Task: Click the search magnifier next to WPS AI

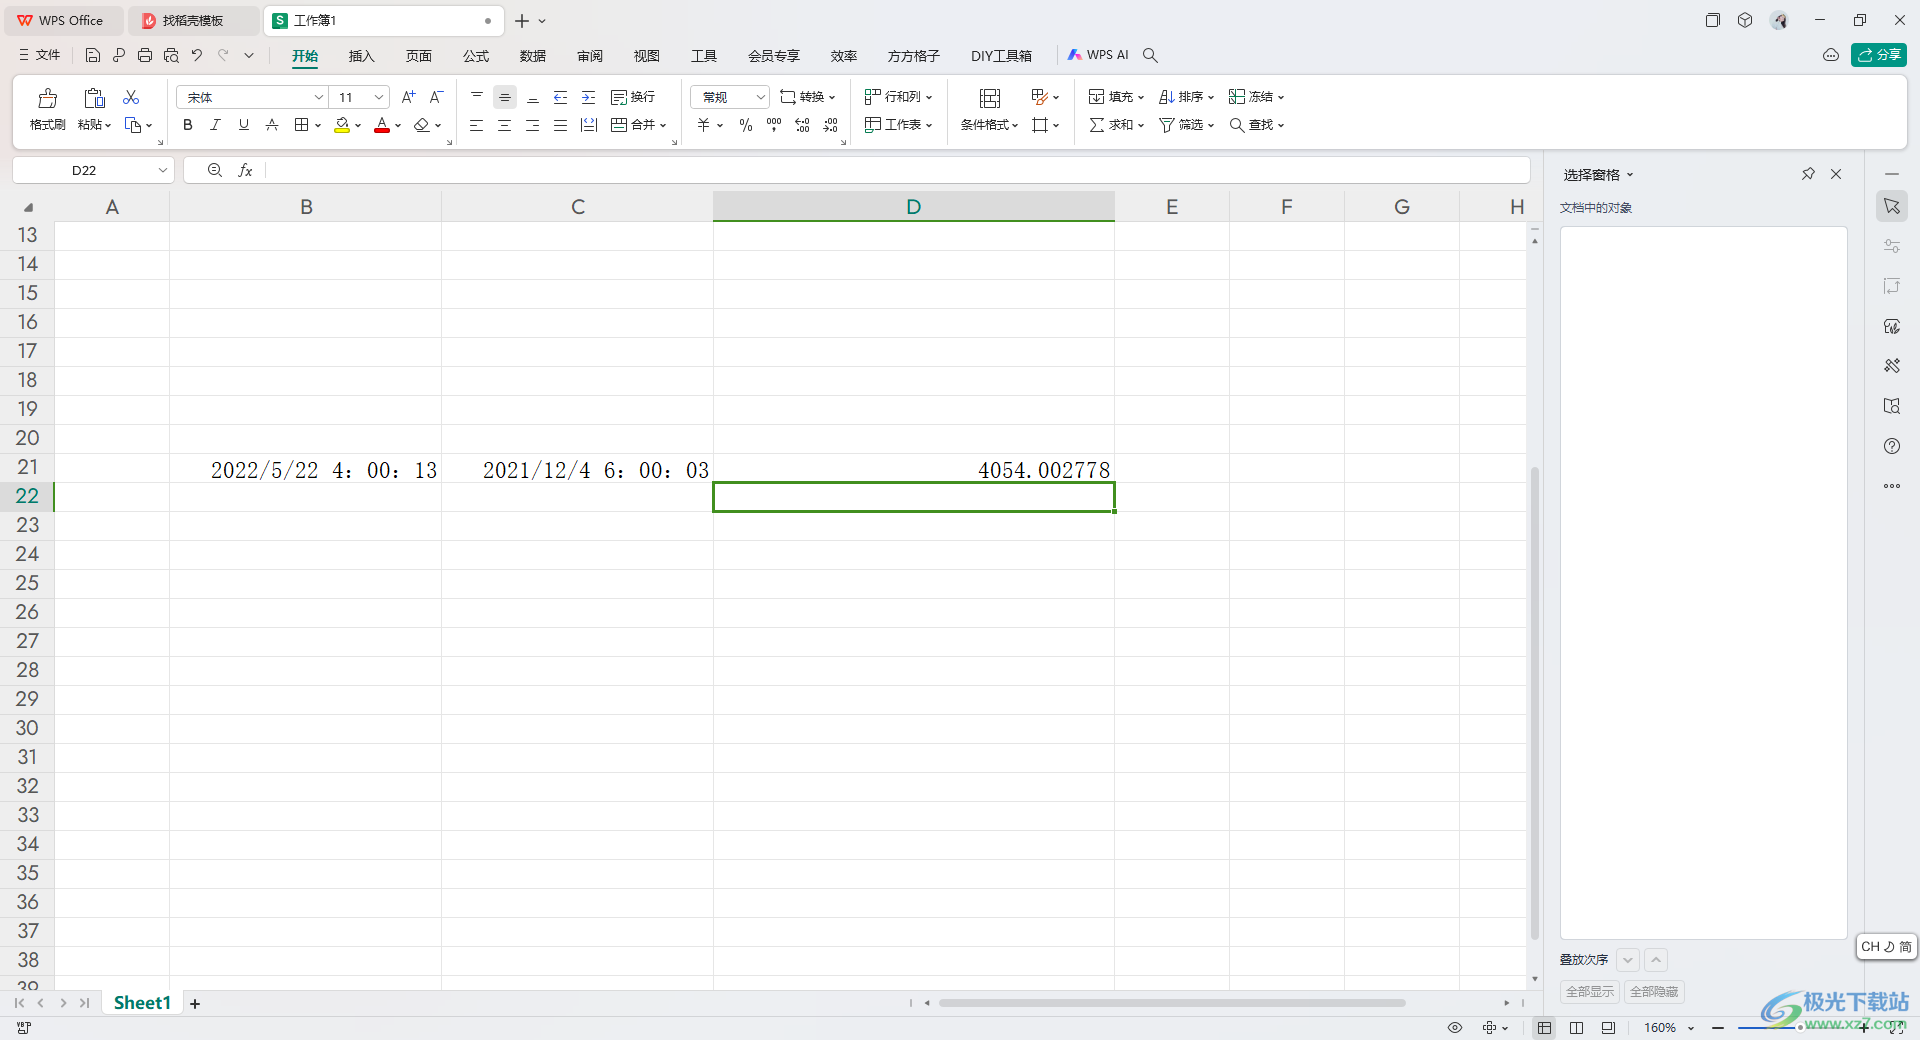Action: point(1150,55)
